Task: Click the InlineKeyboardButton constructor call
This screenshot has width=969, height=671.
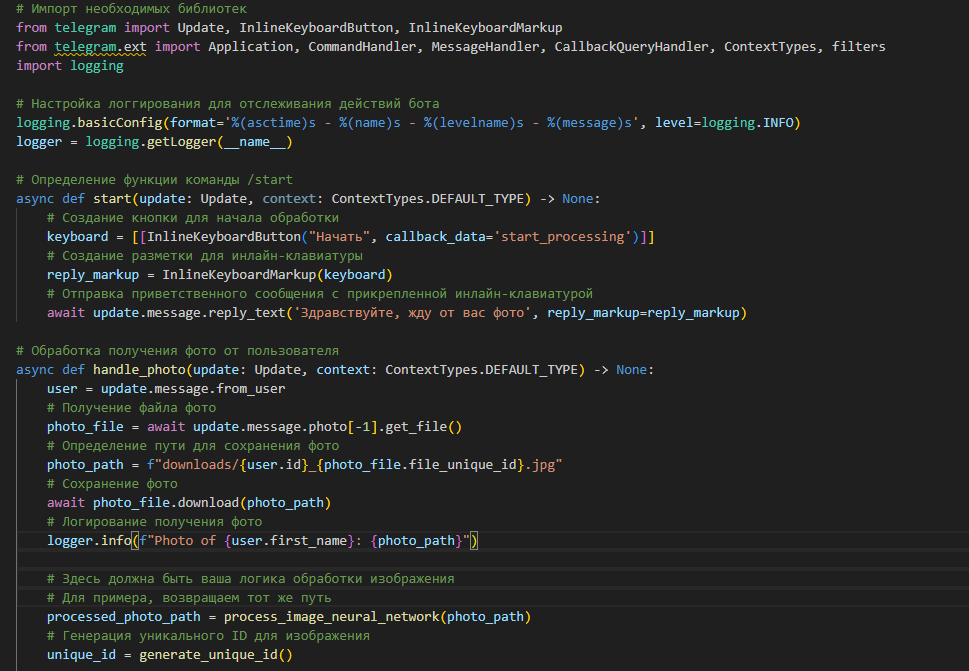Action: 224,237
